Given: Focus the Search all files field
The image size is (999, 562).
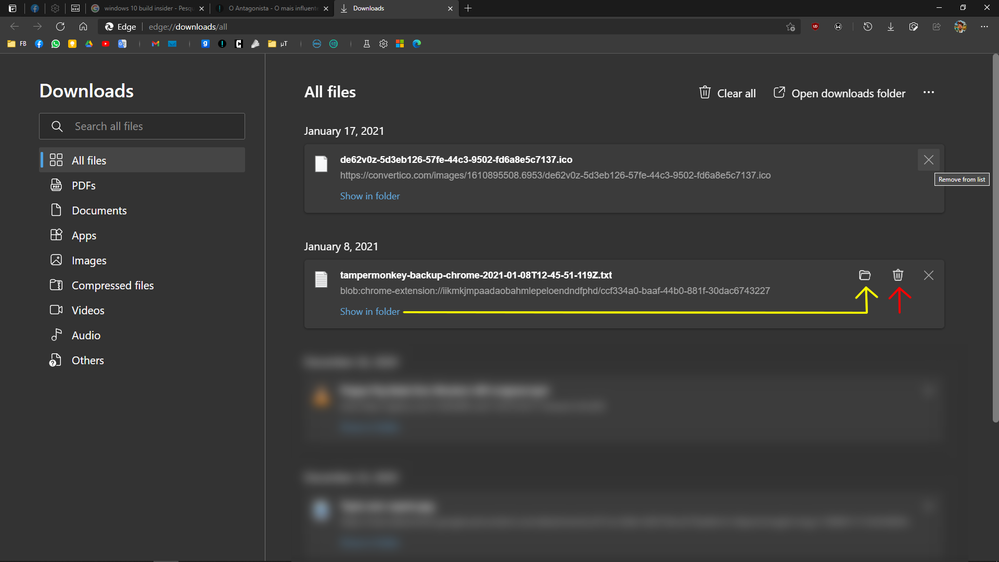Looking at the screenshot, I should click(x=141, y=126).
